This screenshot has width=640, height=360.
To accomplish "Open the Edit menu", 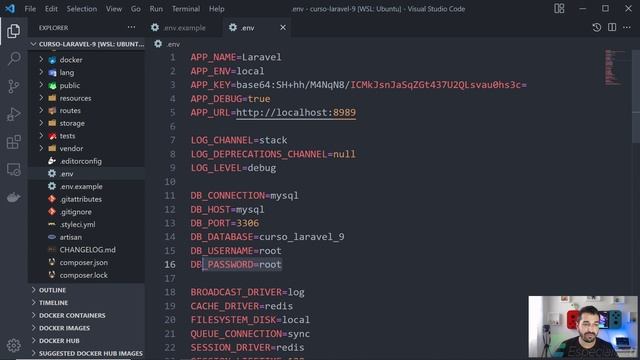I will (x=51, y=9).
